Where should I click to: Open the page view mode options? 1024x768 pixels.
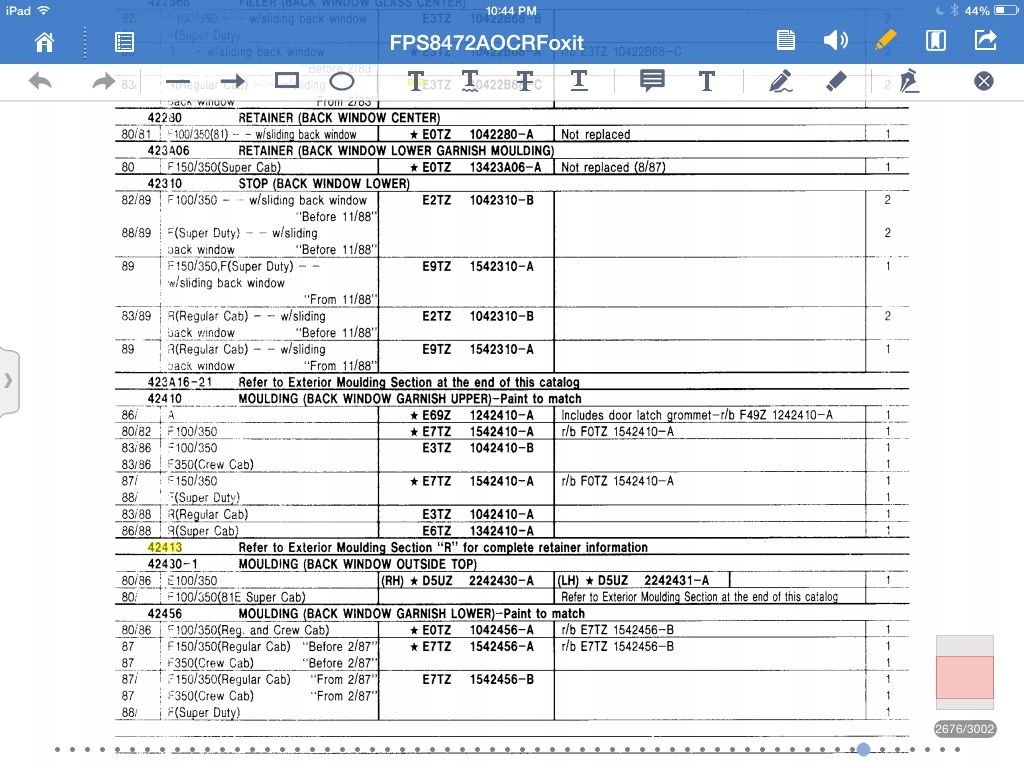(x=786, y=41)
